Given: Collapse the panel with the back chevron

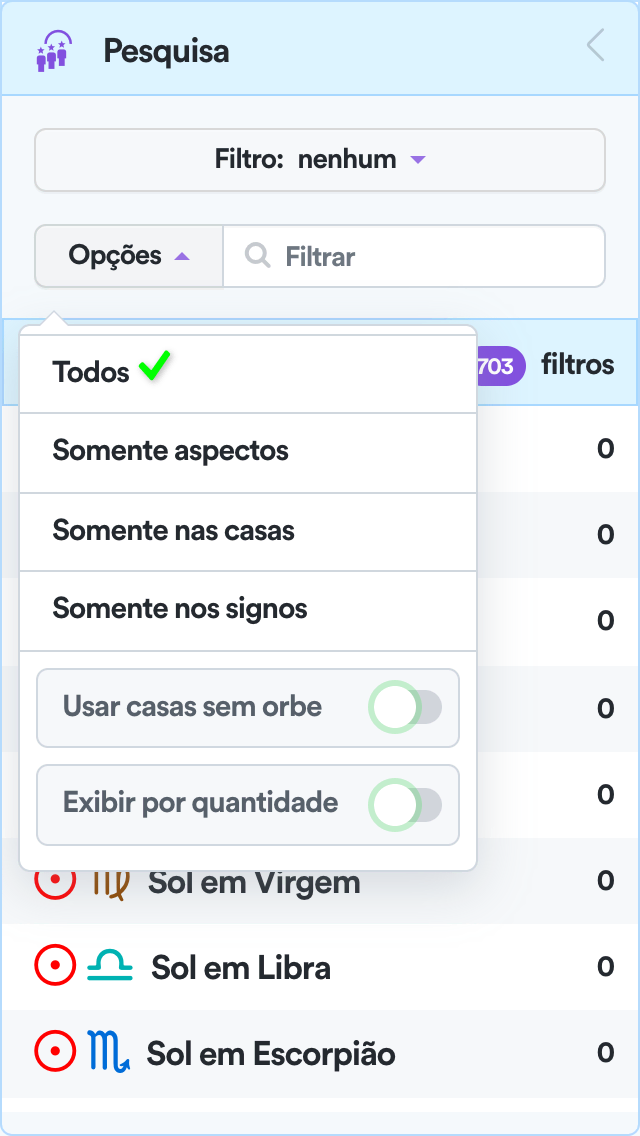Looking at the screenshot, I should click(596, 46).
